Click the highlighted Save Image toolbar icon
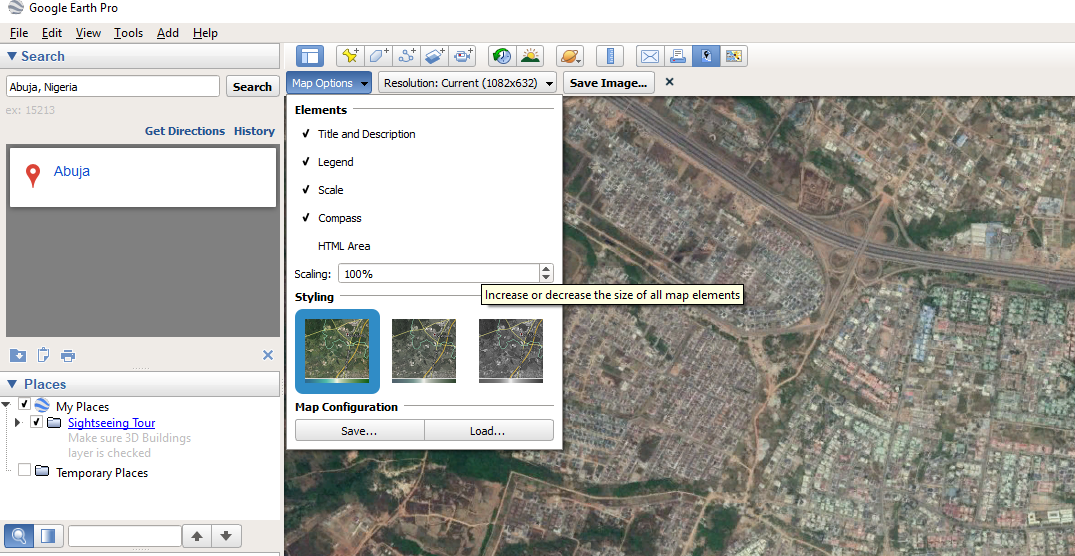Viewport: 1075px width, 556px height. tap(705, 56)
